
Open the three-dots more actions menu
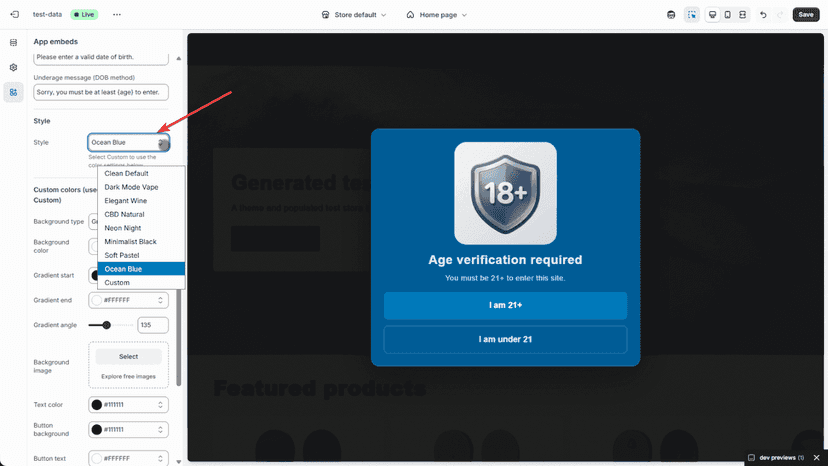[x=117, y=14]
